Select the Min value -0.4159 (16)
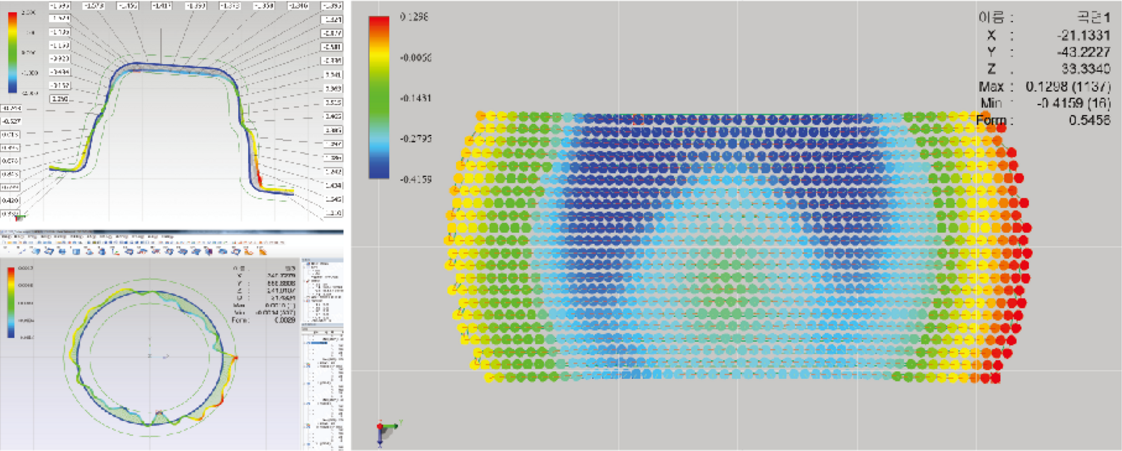 coord(1068,104)
